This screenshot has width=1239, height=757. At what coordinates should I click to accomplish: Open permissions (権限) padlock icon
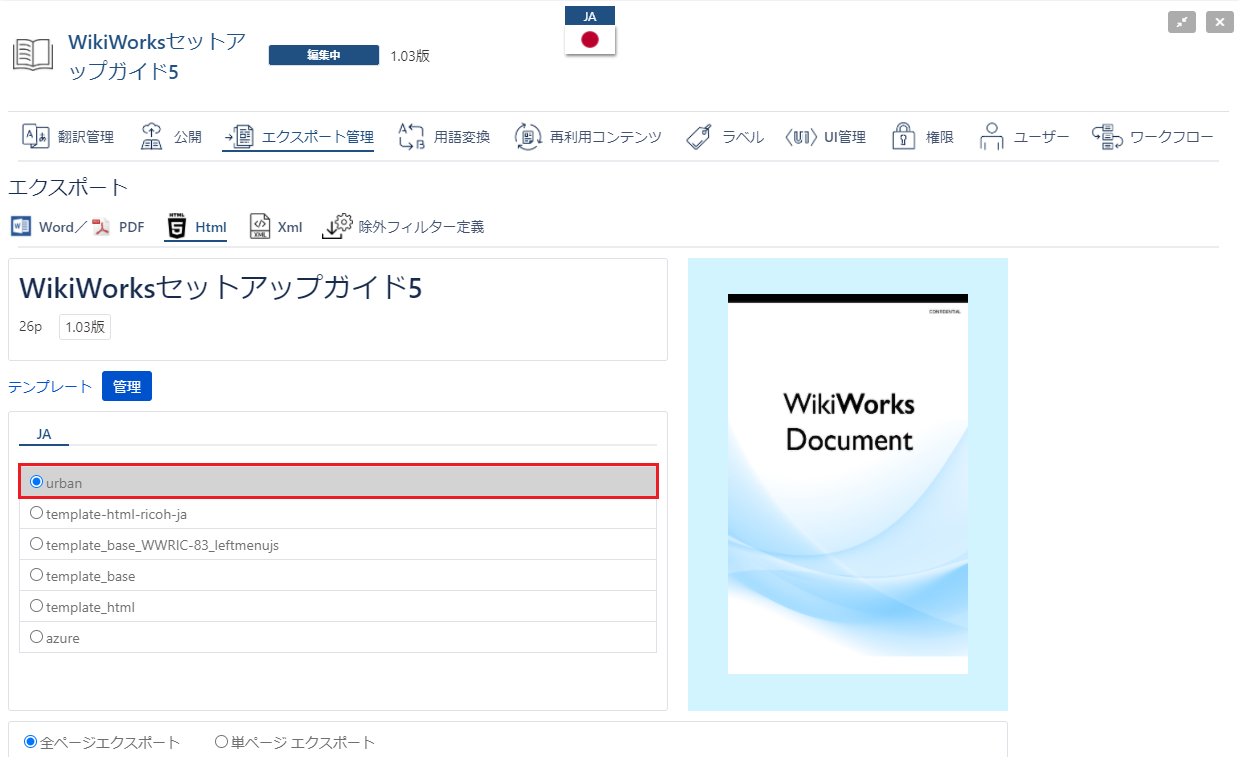(904, 137)
